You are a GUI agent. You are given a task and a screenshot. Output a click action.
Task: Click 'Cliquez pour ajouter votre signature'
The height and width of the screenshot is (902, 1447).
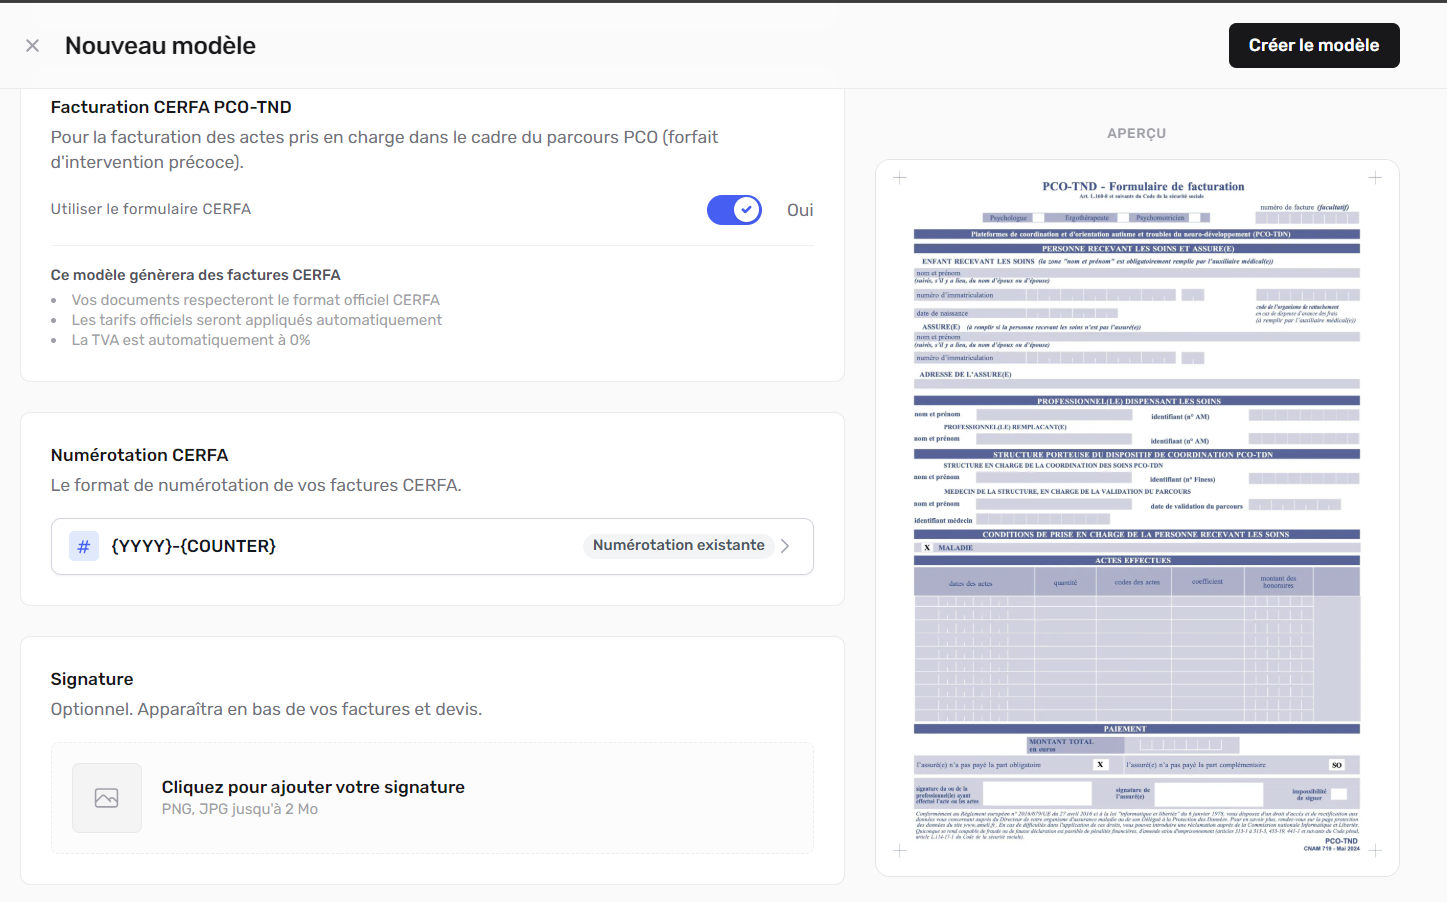tap(313, 787)
